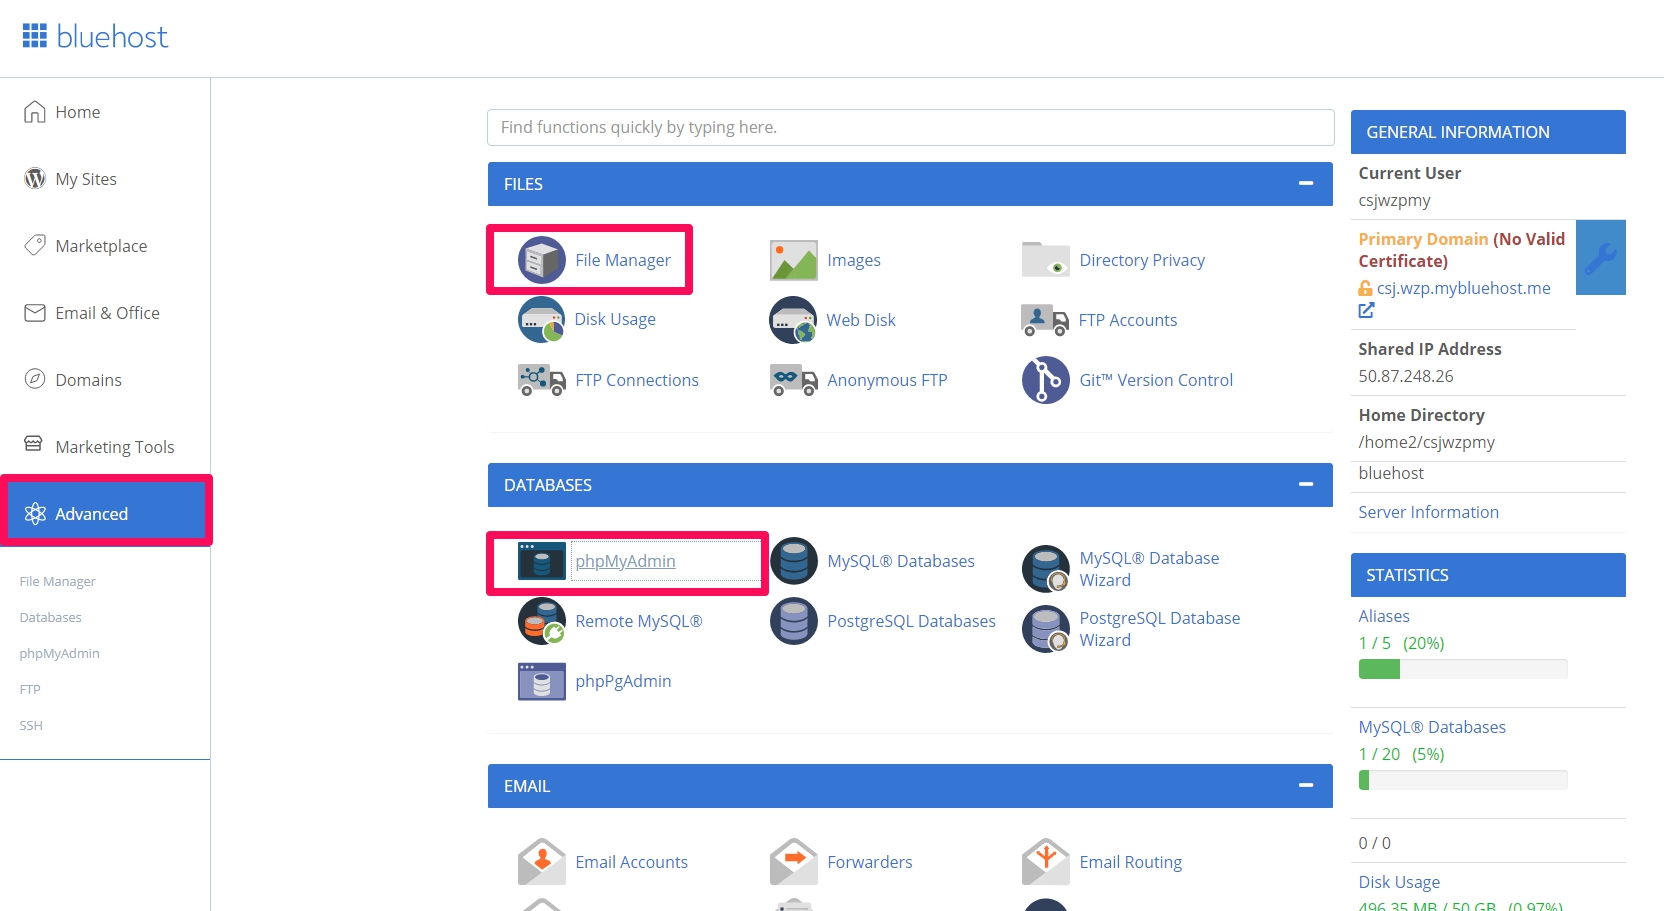Open the Aliases statistics link

click(x=1384, y=616)
